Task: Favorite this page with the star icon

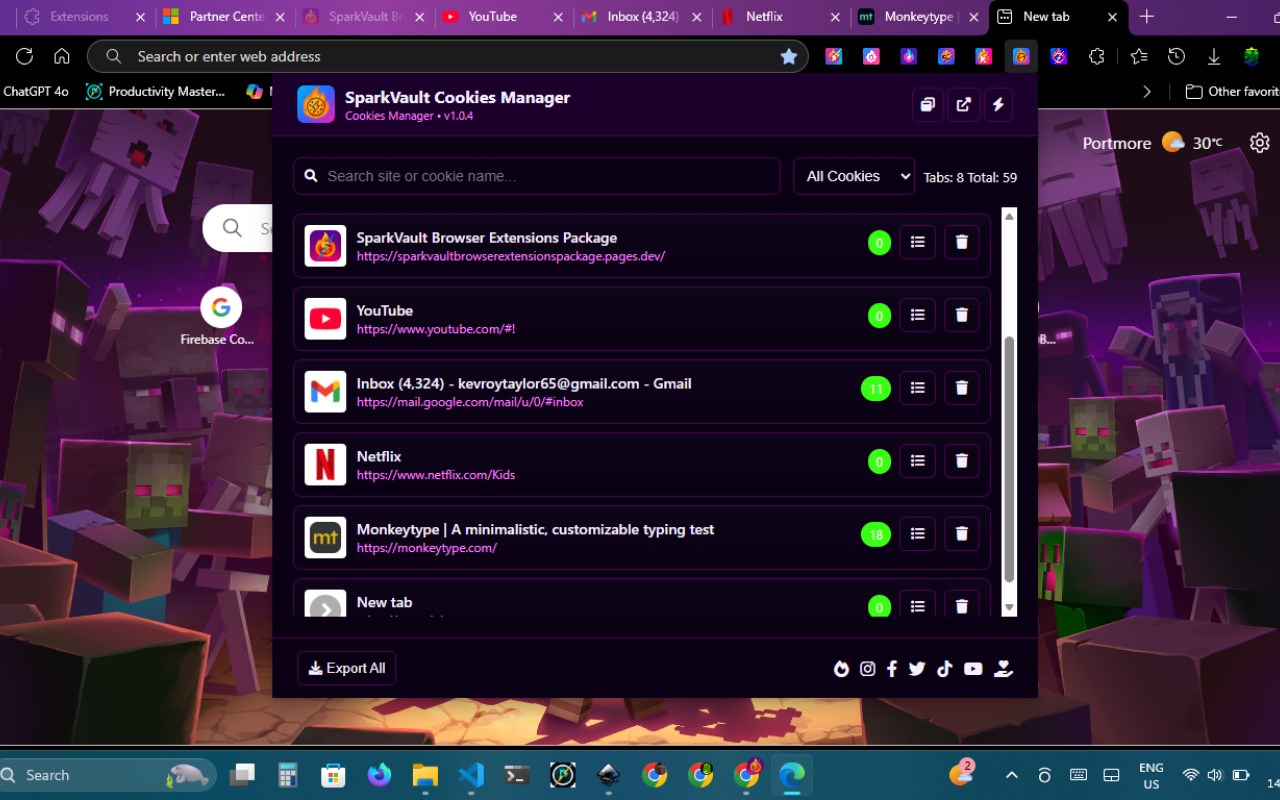Action: [789, 57]
